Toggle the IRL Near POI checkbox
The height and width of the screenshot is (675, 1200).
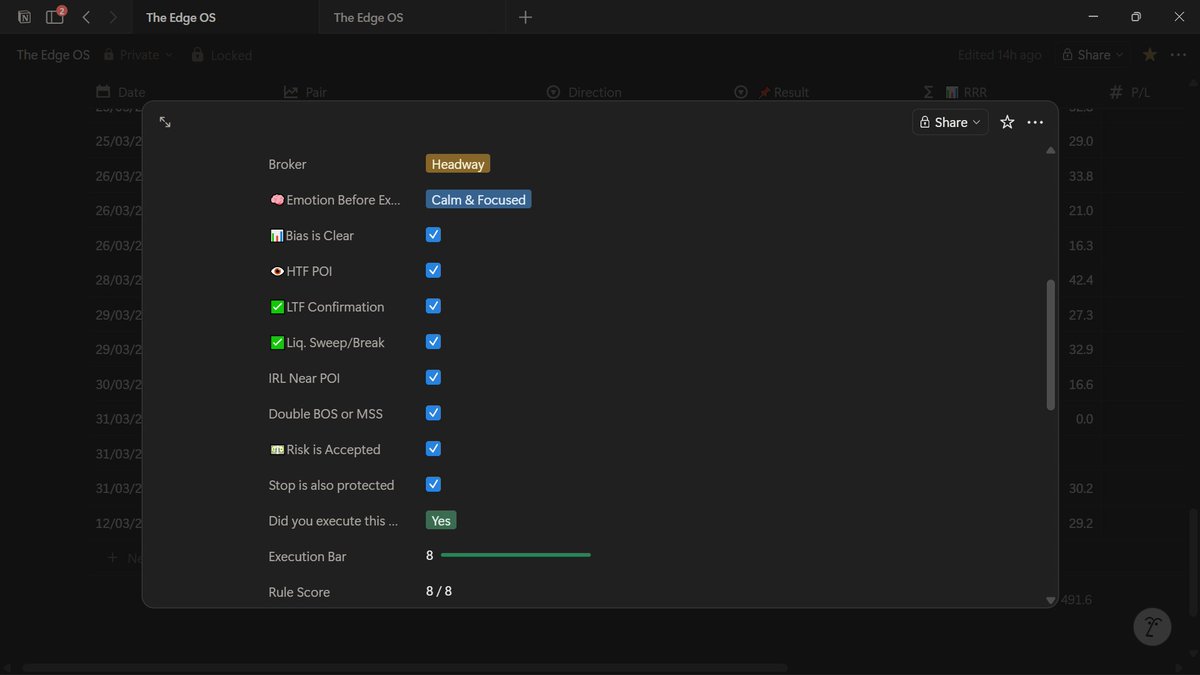click(433, 377)
